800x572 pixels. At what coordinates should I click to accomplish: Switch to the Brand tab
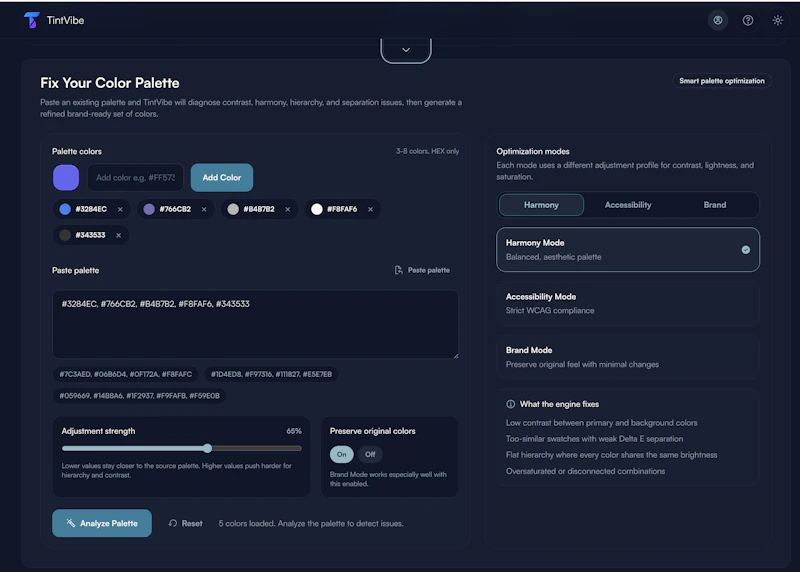click(x=714, y=205)
